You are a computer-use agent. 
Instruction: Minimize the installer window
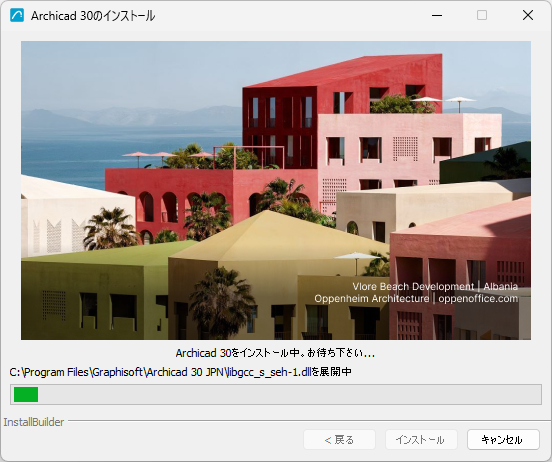coord(437,15)
